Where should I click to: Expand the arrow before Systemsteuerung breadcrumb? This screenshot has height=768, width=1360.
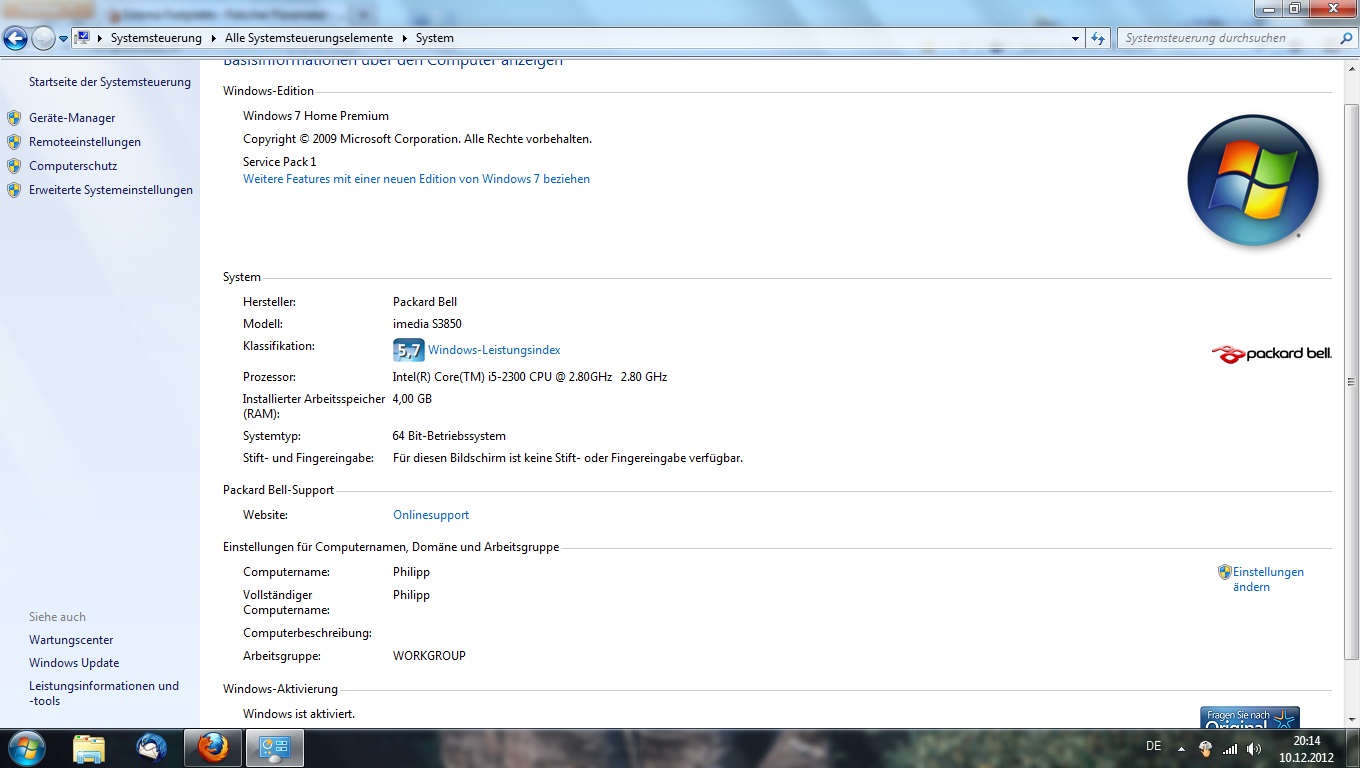tap(100, 38)
